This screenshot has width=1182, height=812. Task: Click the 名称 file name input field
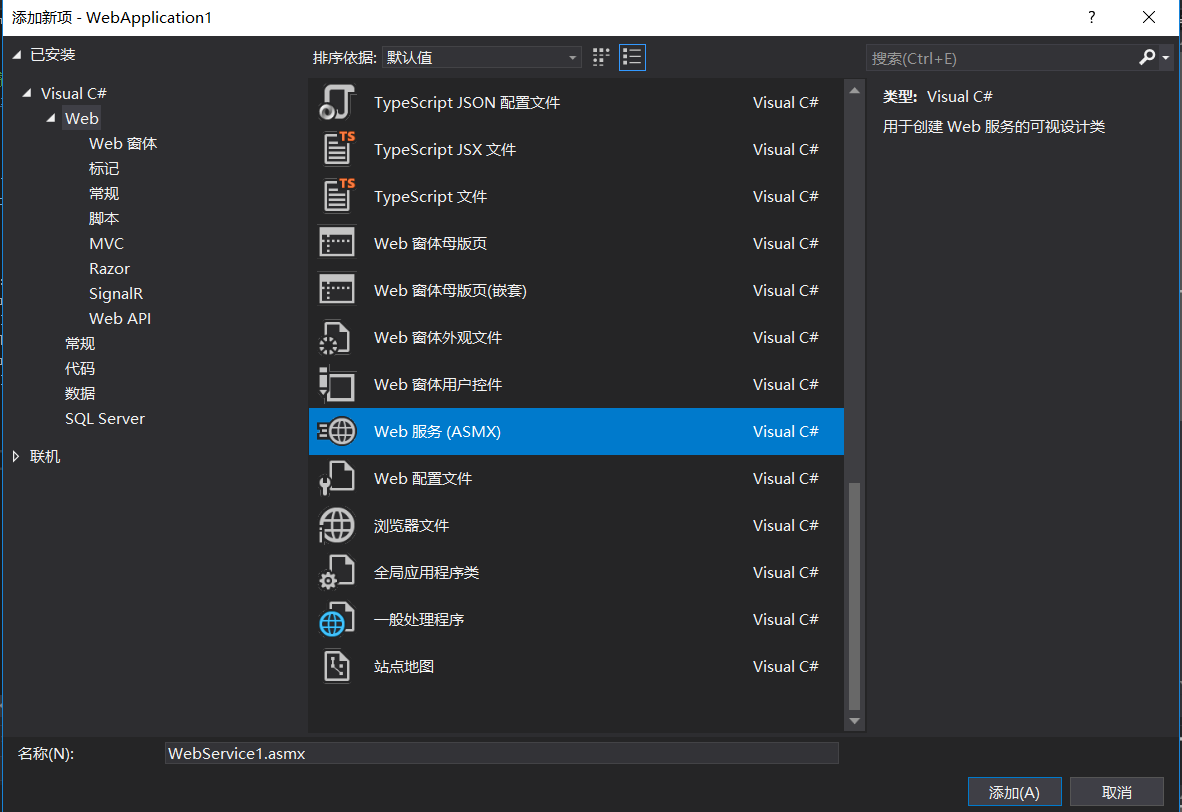pos(500,753)
